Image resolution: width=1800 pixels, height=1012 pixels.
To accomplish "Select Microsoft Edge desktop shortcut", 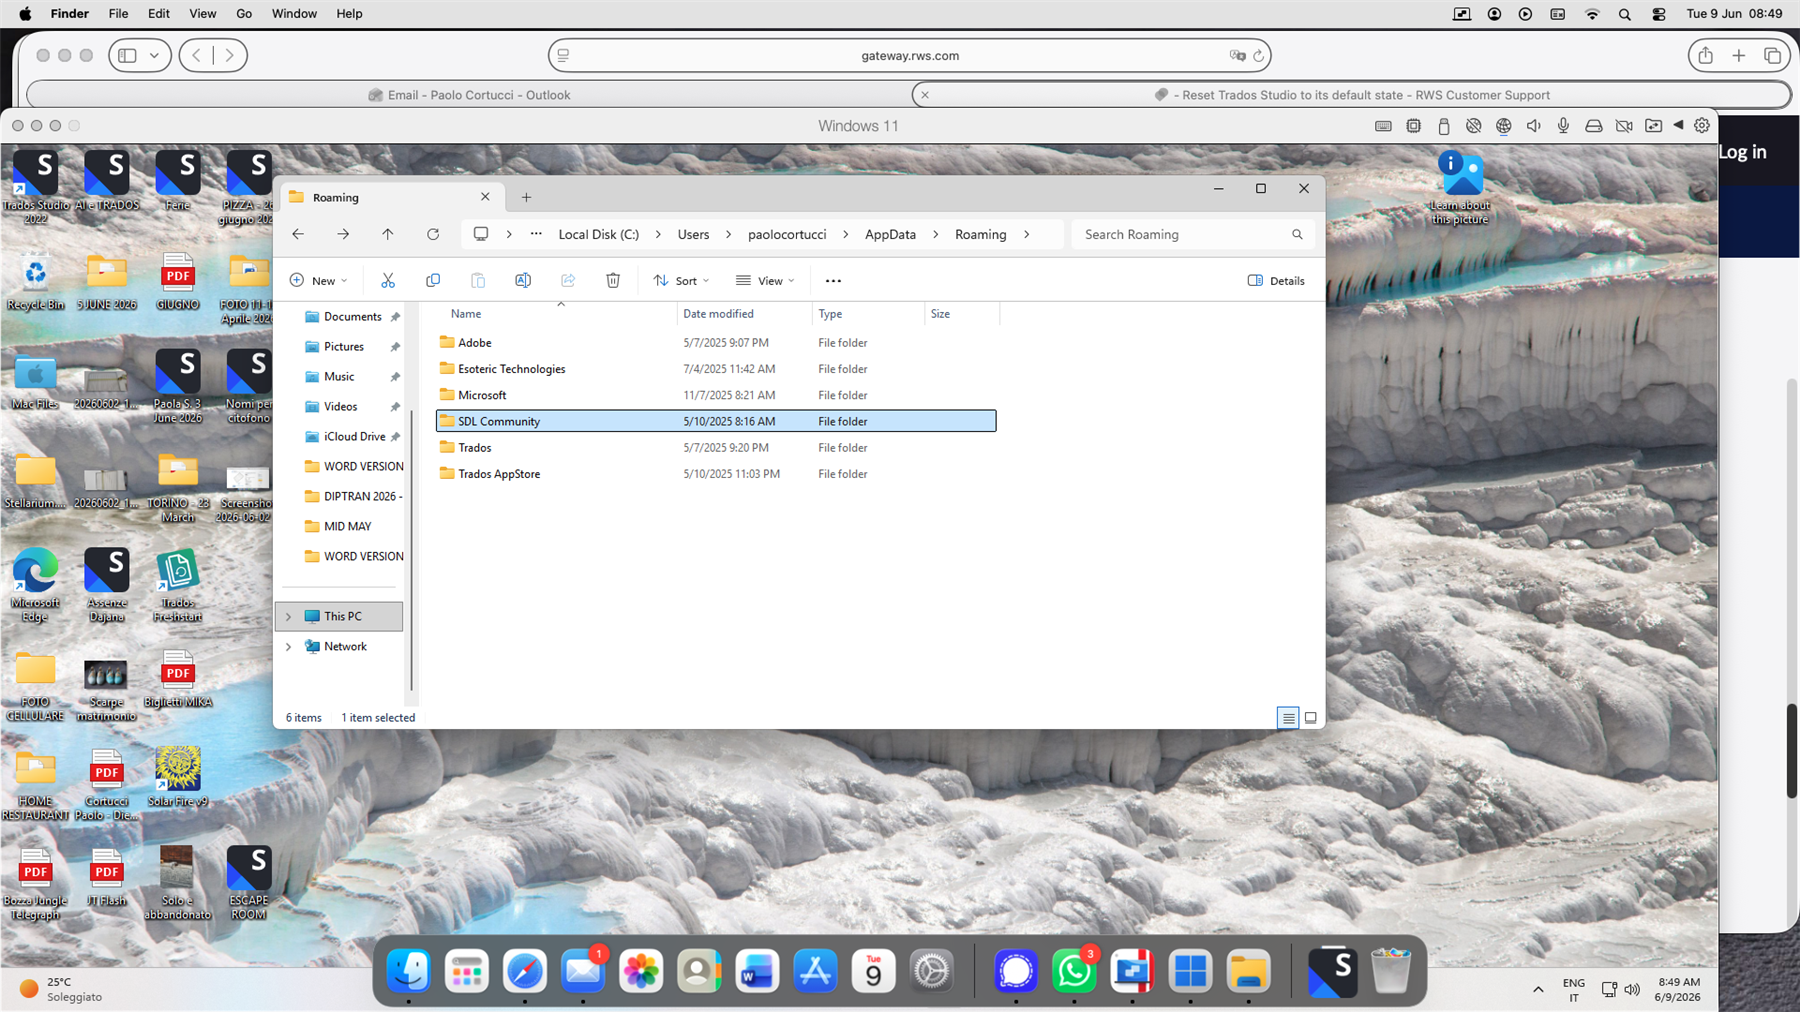I will pos(36,586).
